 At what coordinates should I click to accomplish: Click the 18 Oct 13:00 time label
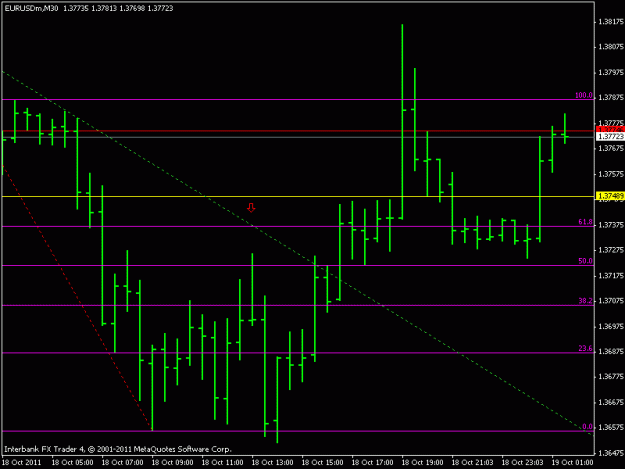tap(273, 463)
